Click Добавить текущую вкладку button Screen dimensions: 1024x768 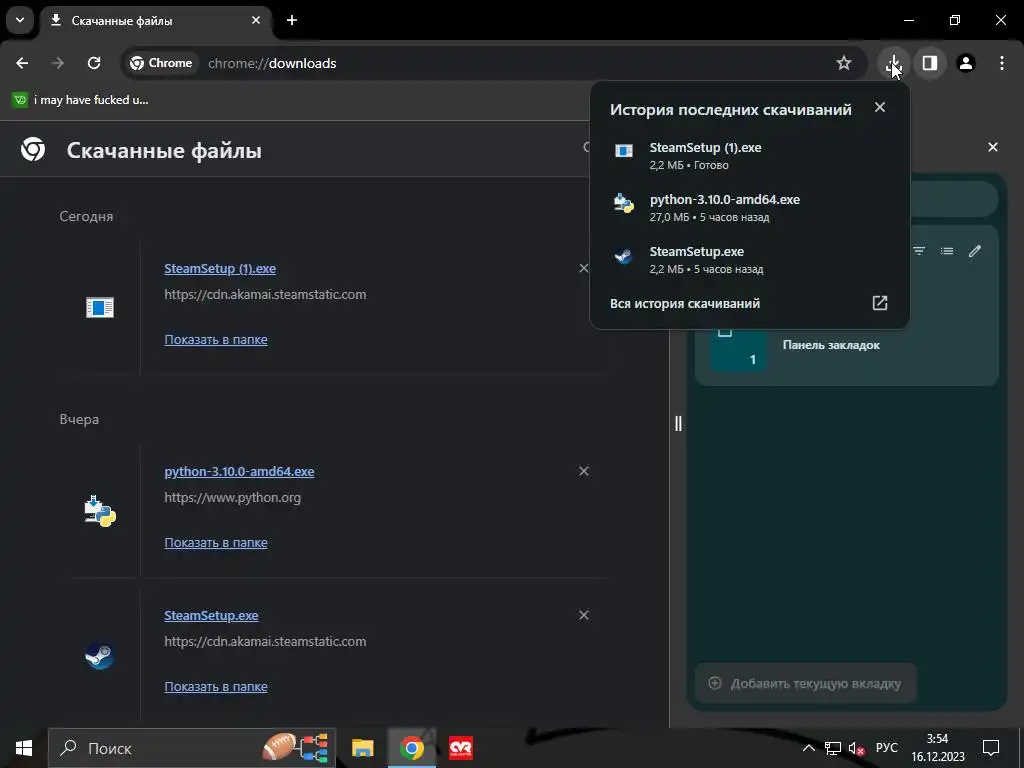pos(805,684)
